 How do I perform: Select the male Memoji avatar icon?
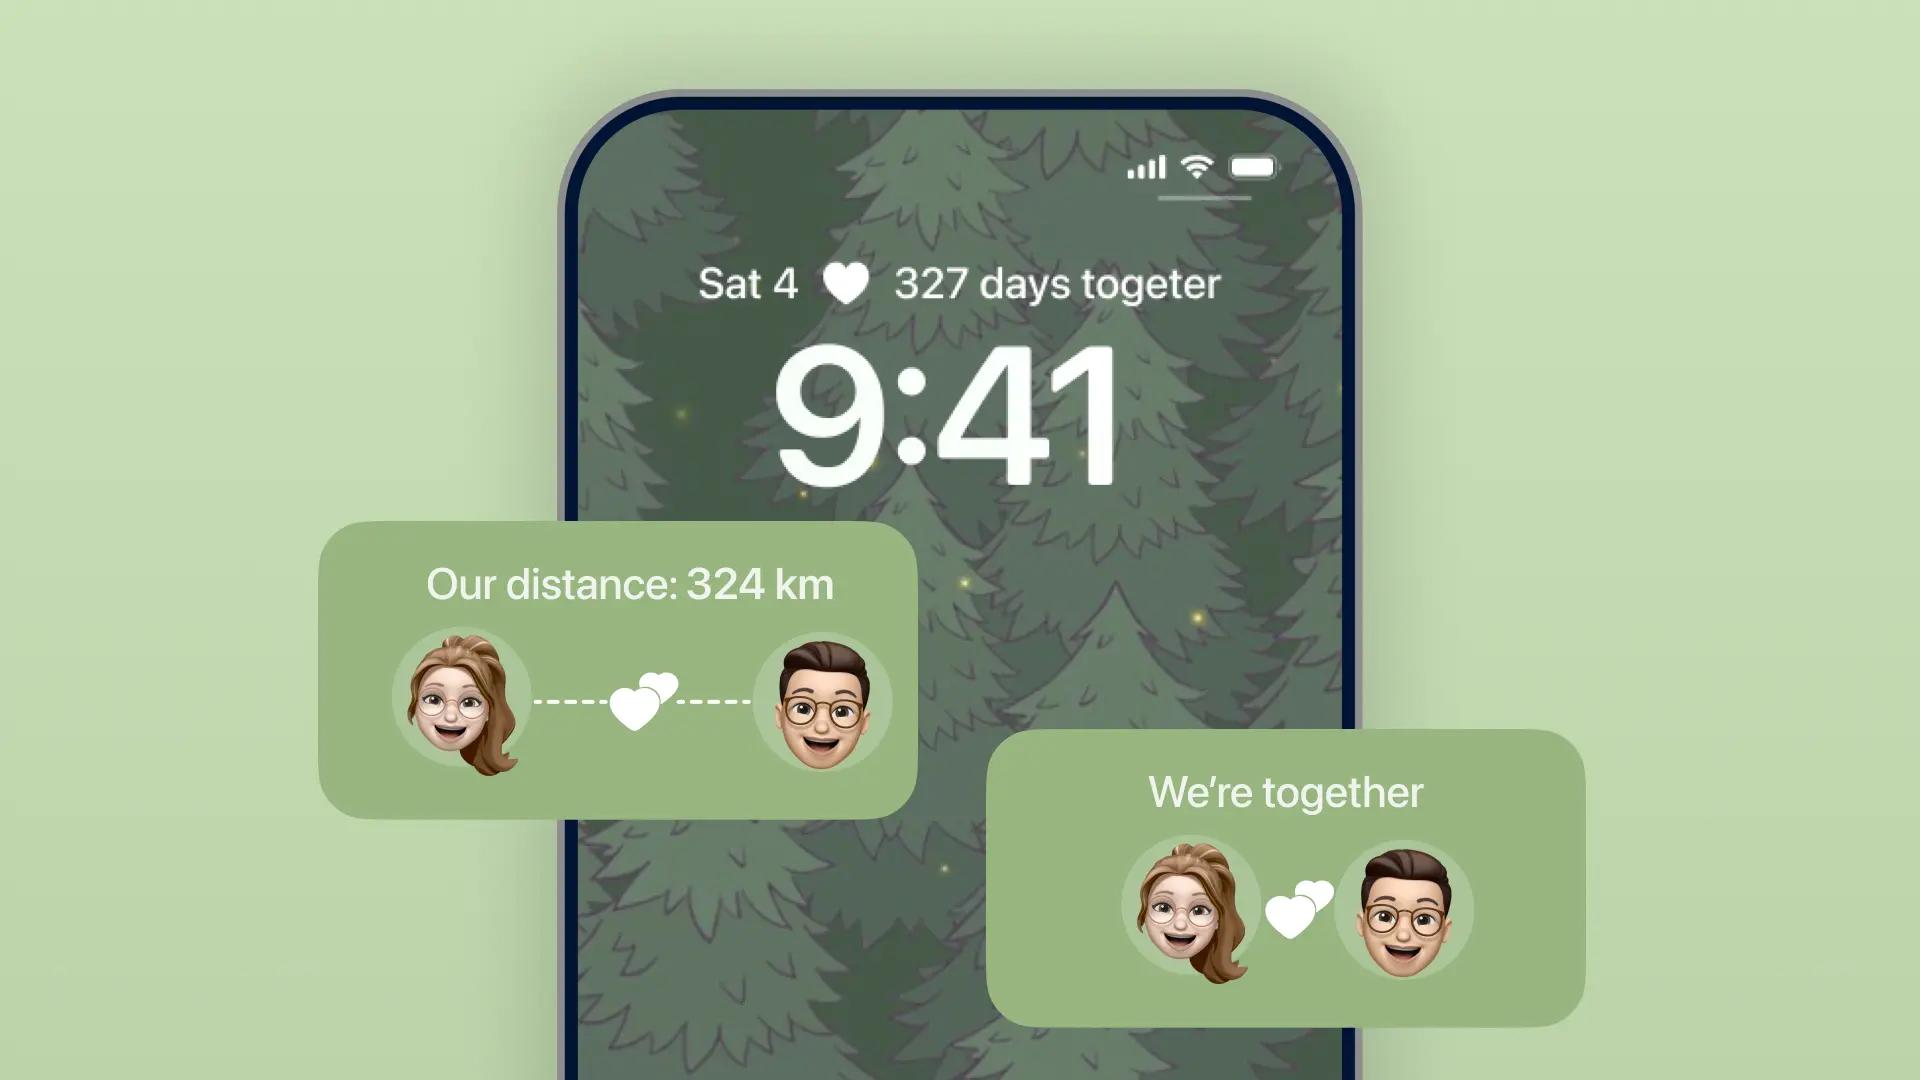[x=820, y=699]
